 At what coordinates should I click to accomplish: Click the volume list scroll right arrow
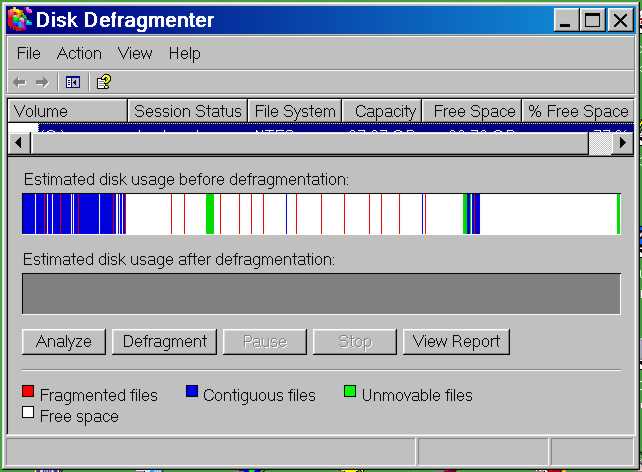pos(623,144)
